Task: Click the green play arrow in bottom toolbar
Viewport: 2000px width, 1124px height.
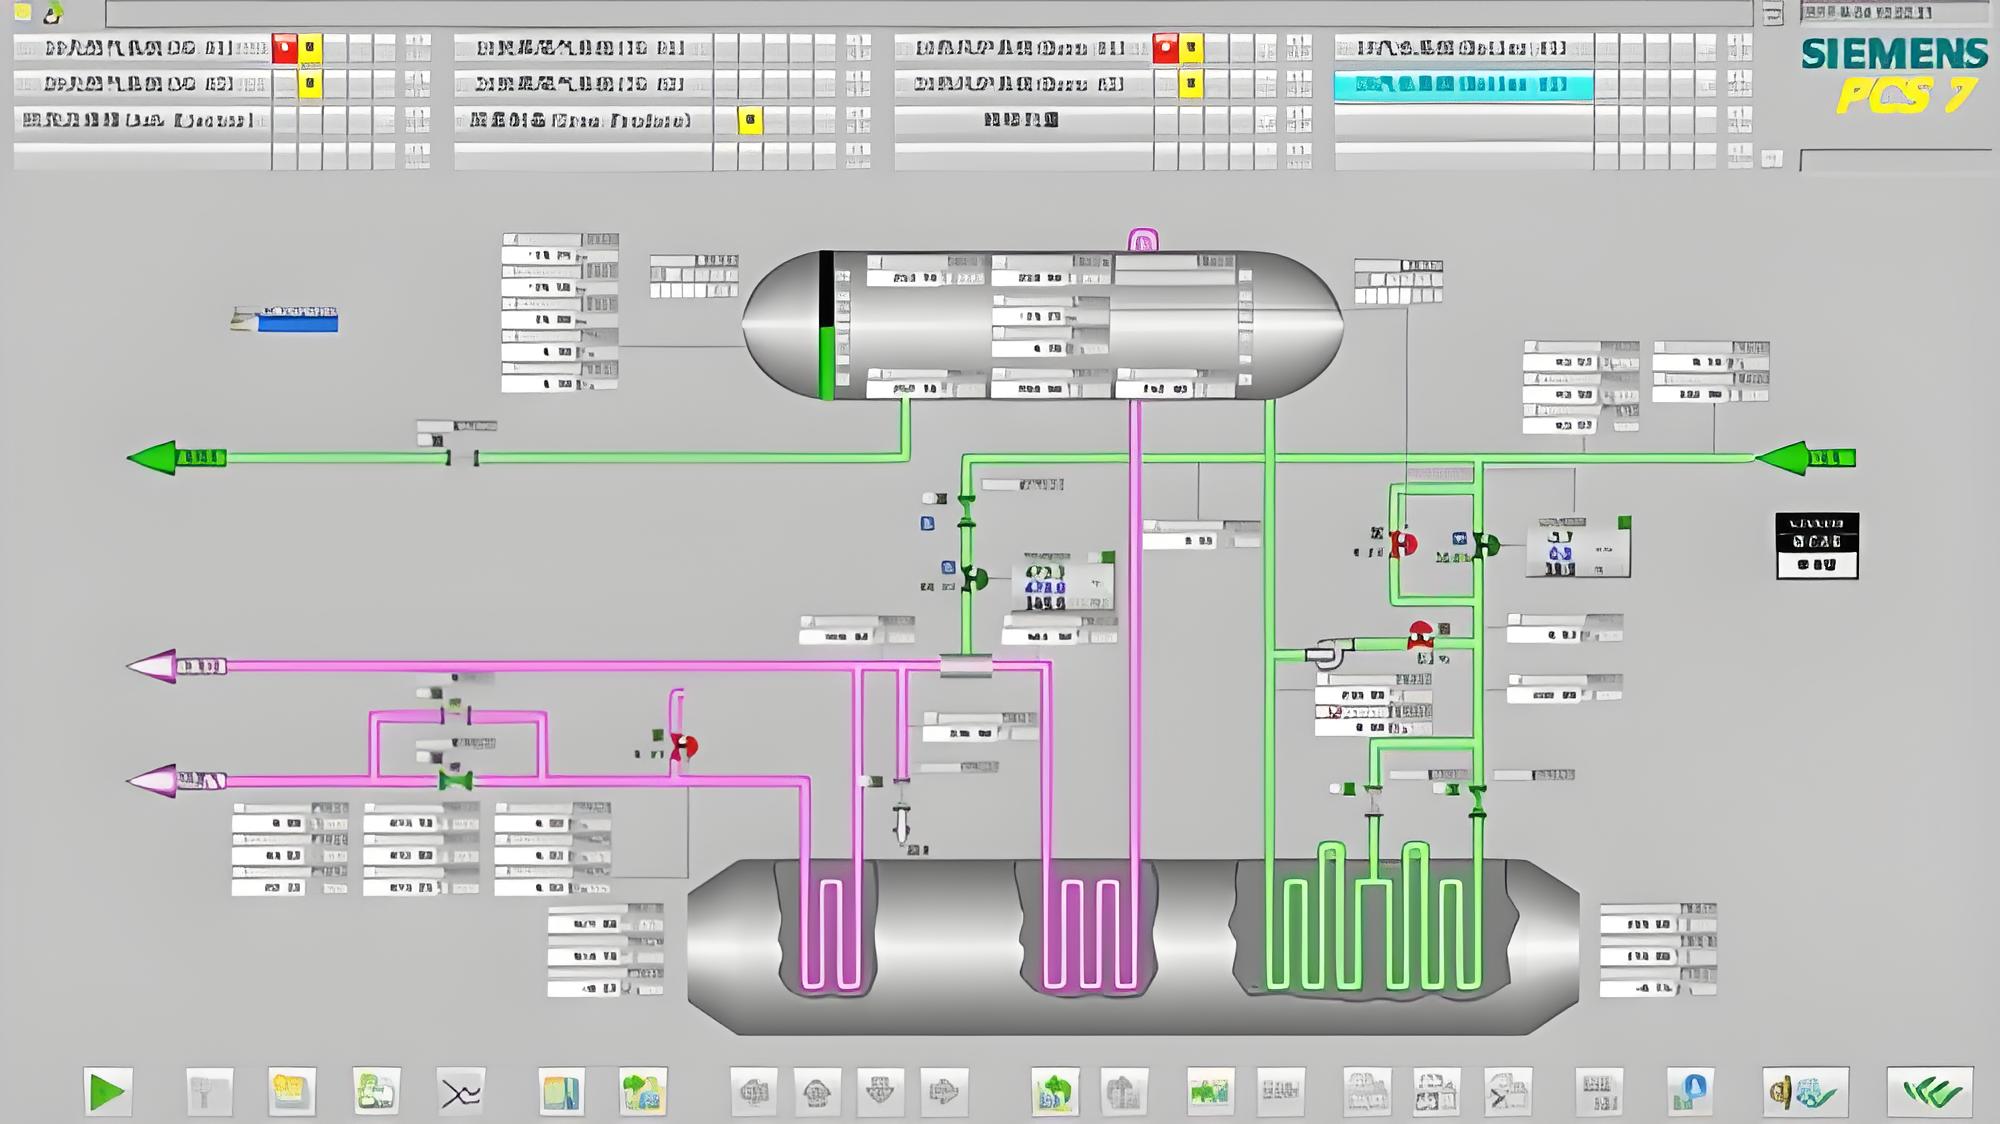Action: point(107,1091)
